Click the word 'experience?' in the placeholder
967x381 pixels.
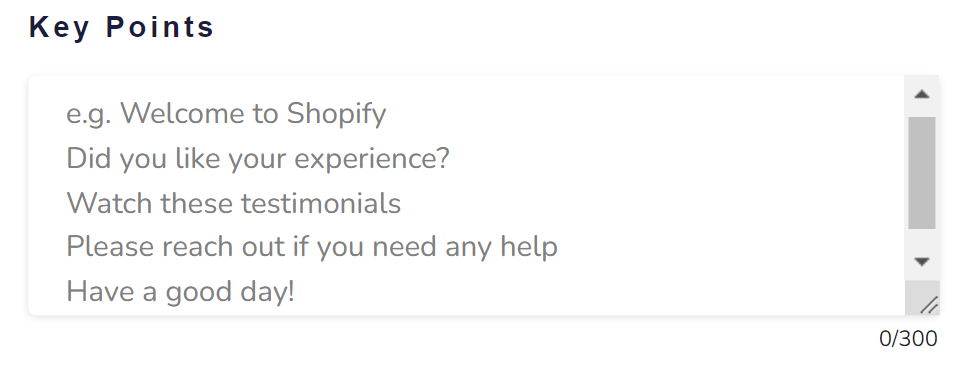pyautogui.click(x=372, y=160)
